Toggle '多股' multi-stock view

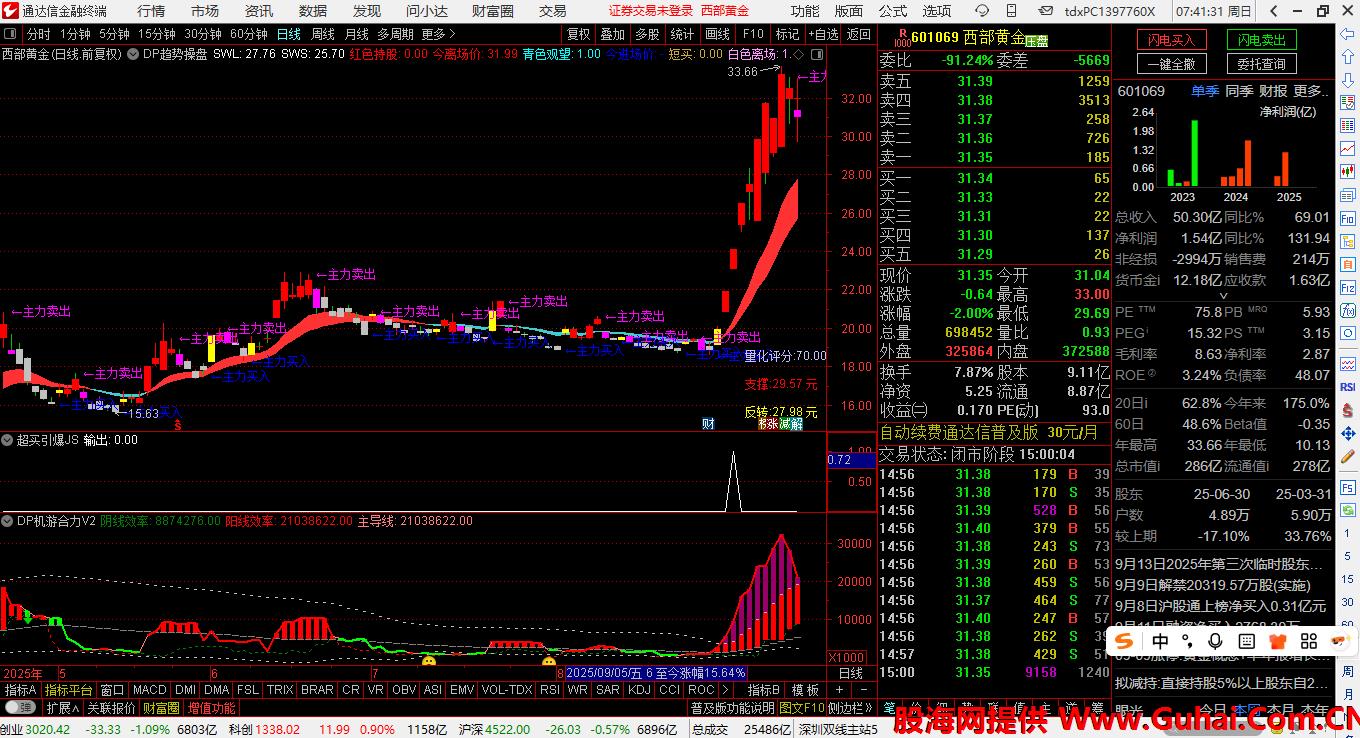pos(647,33)
